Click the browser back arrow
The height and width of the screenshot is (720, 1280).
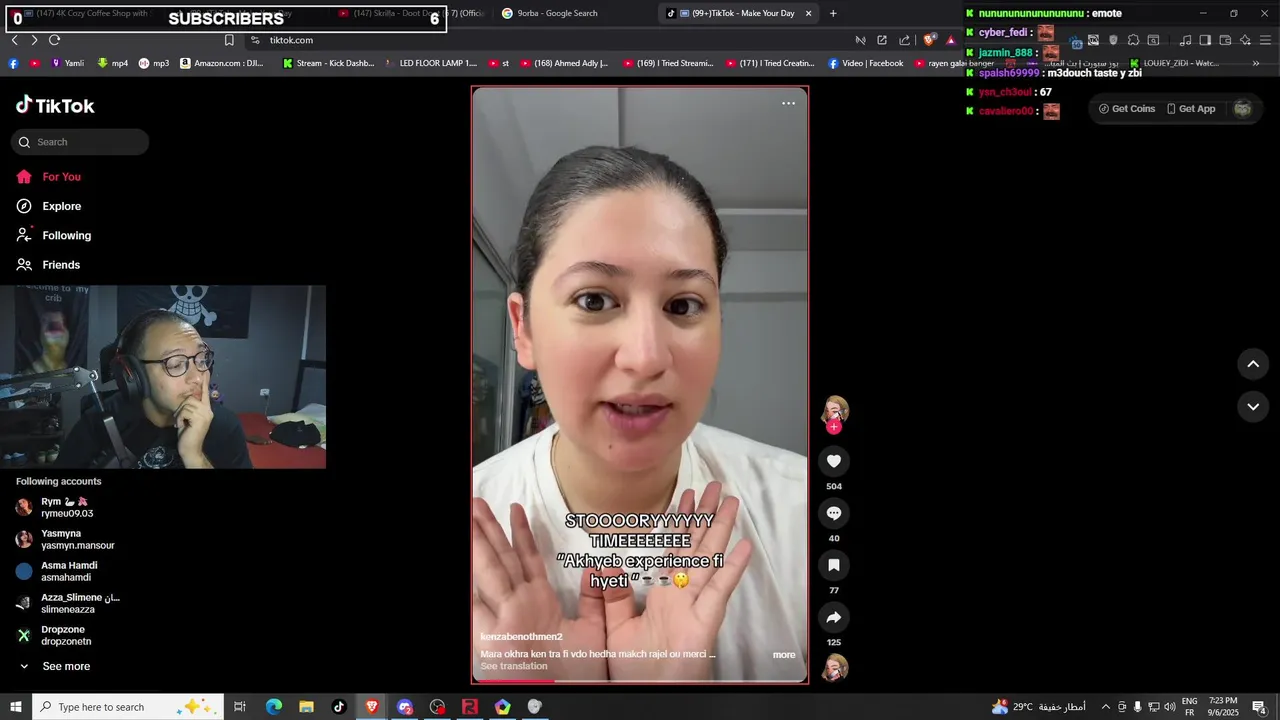(14, 40)
